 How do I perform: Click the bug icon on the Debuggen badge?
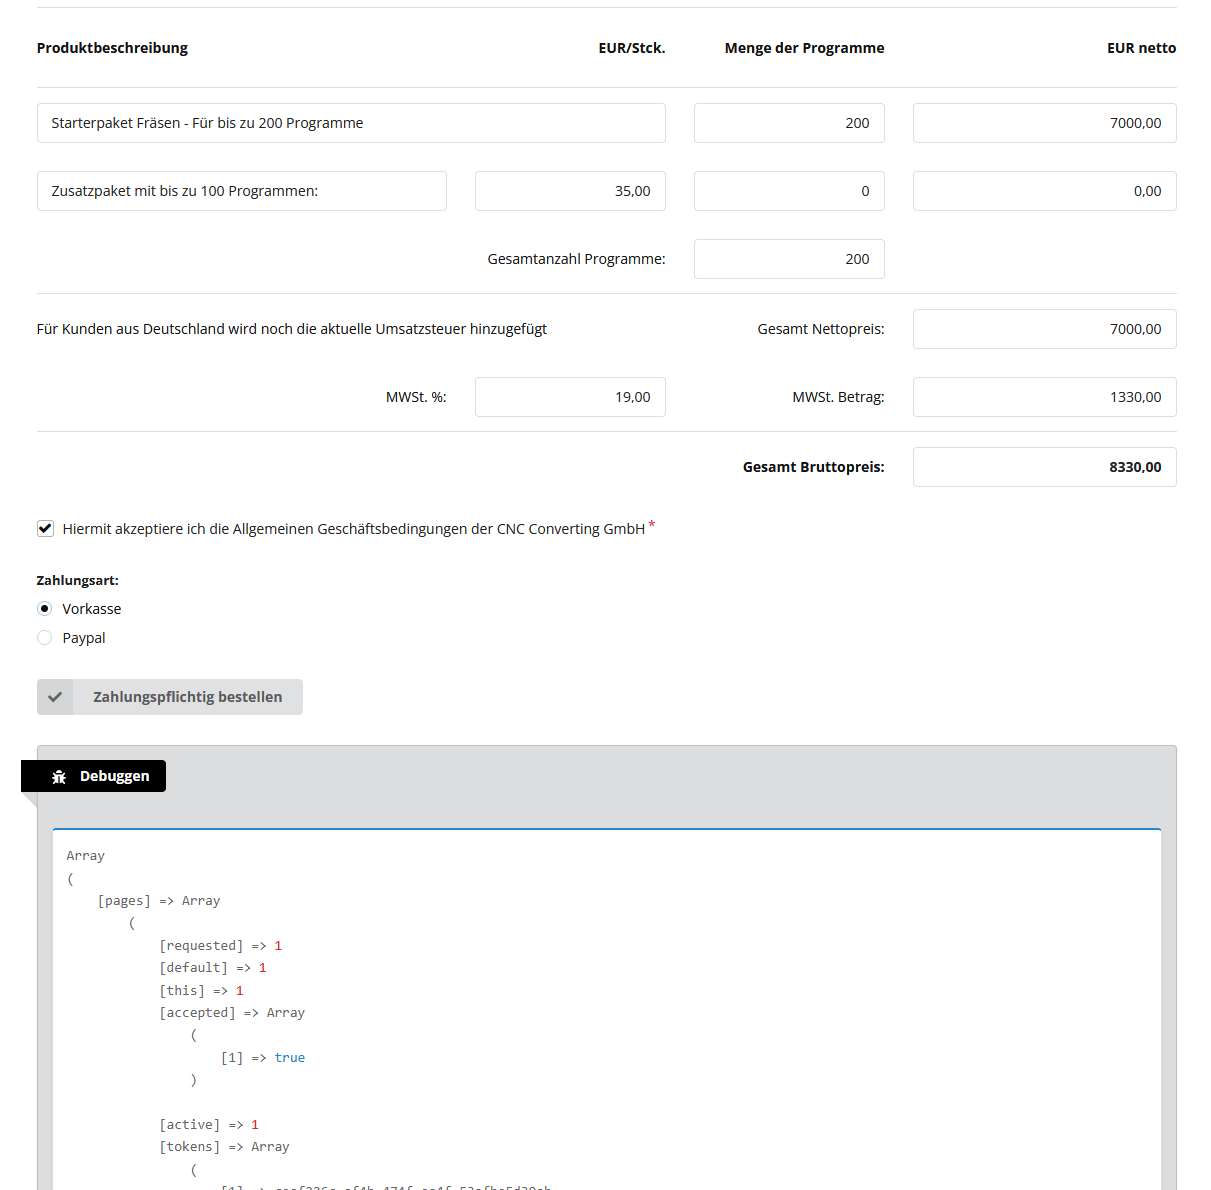coord(59,775)
